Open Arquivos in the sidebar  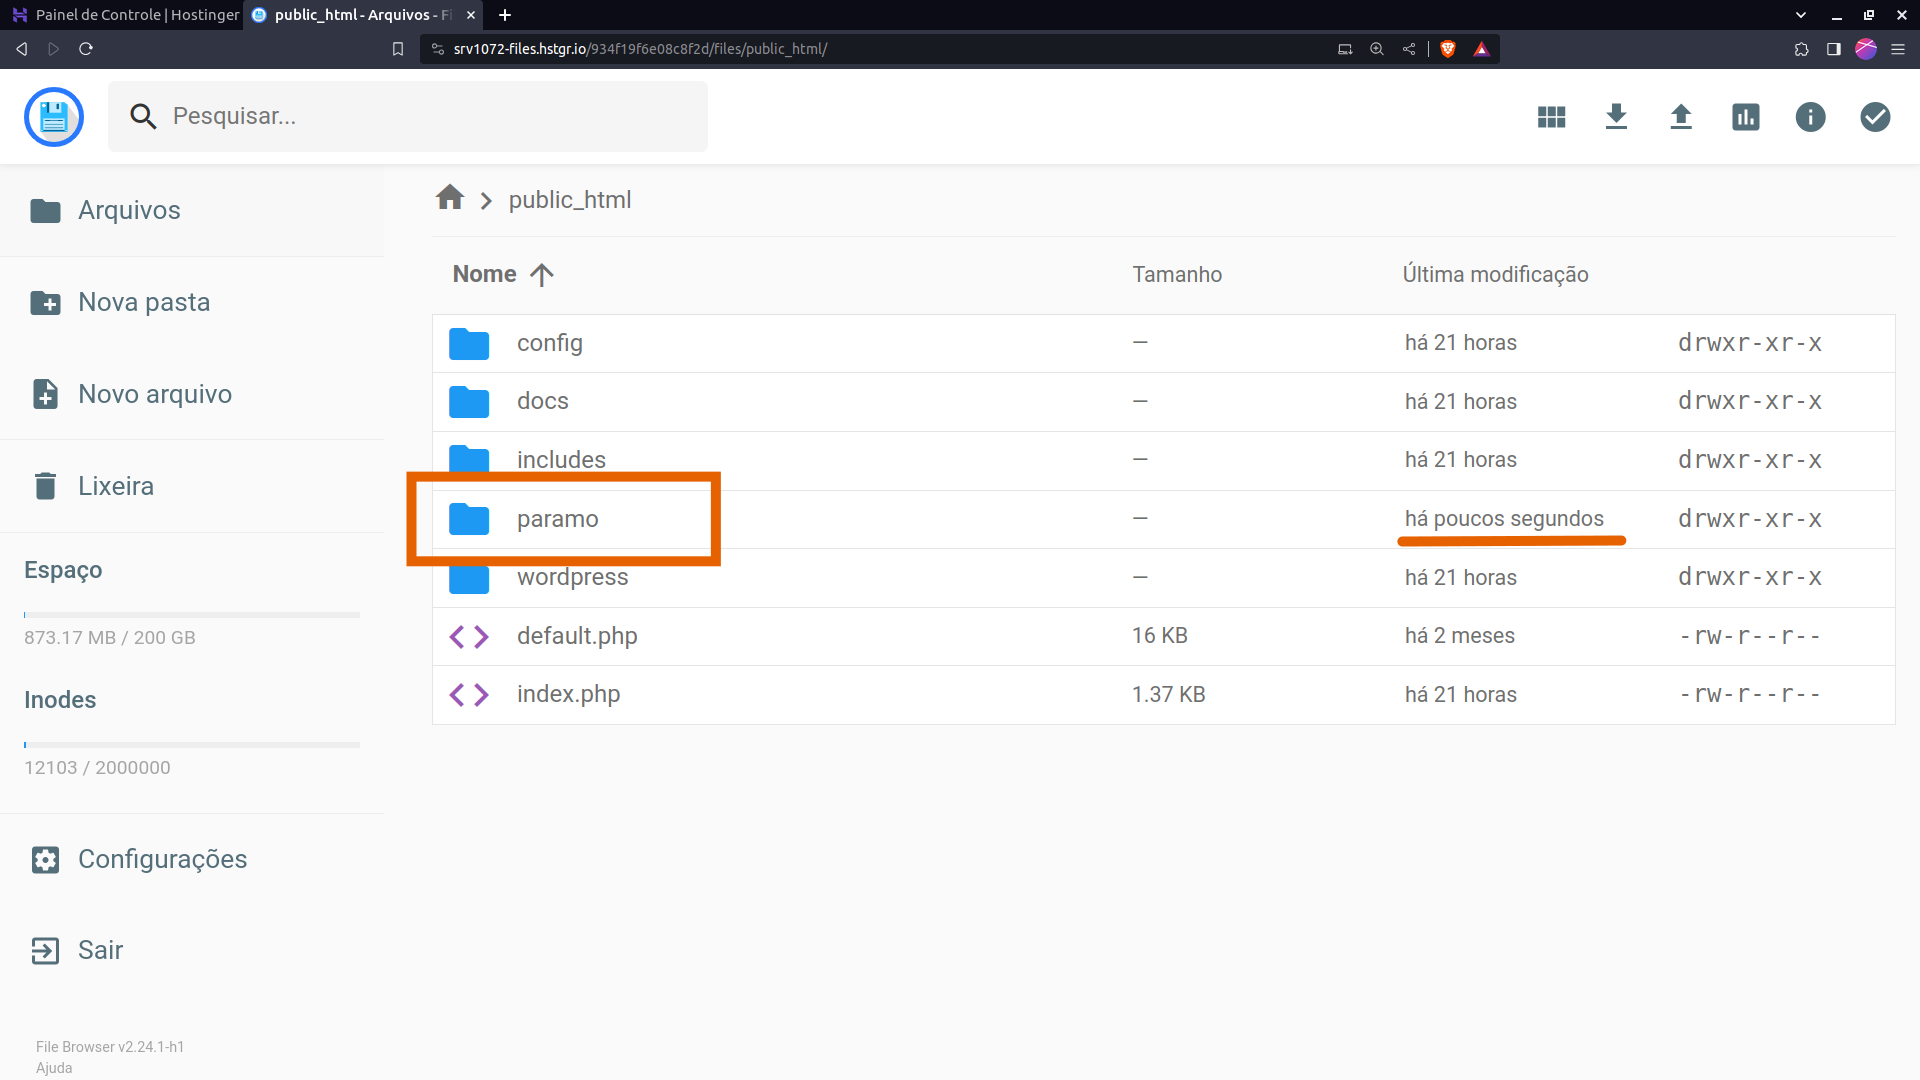click(x=192, y=210)
